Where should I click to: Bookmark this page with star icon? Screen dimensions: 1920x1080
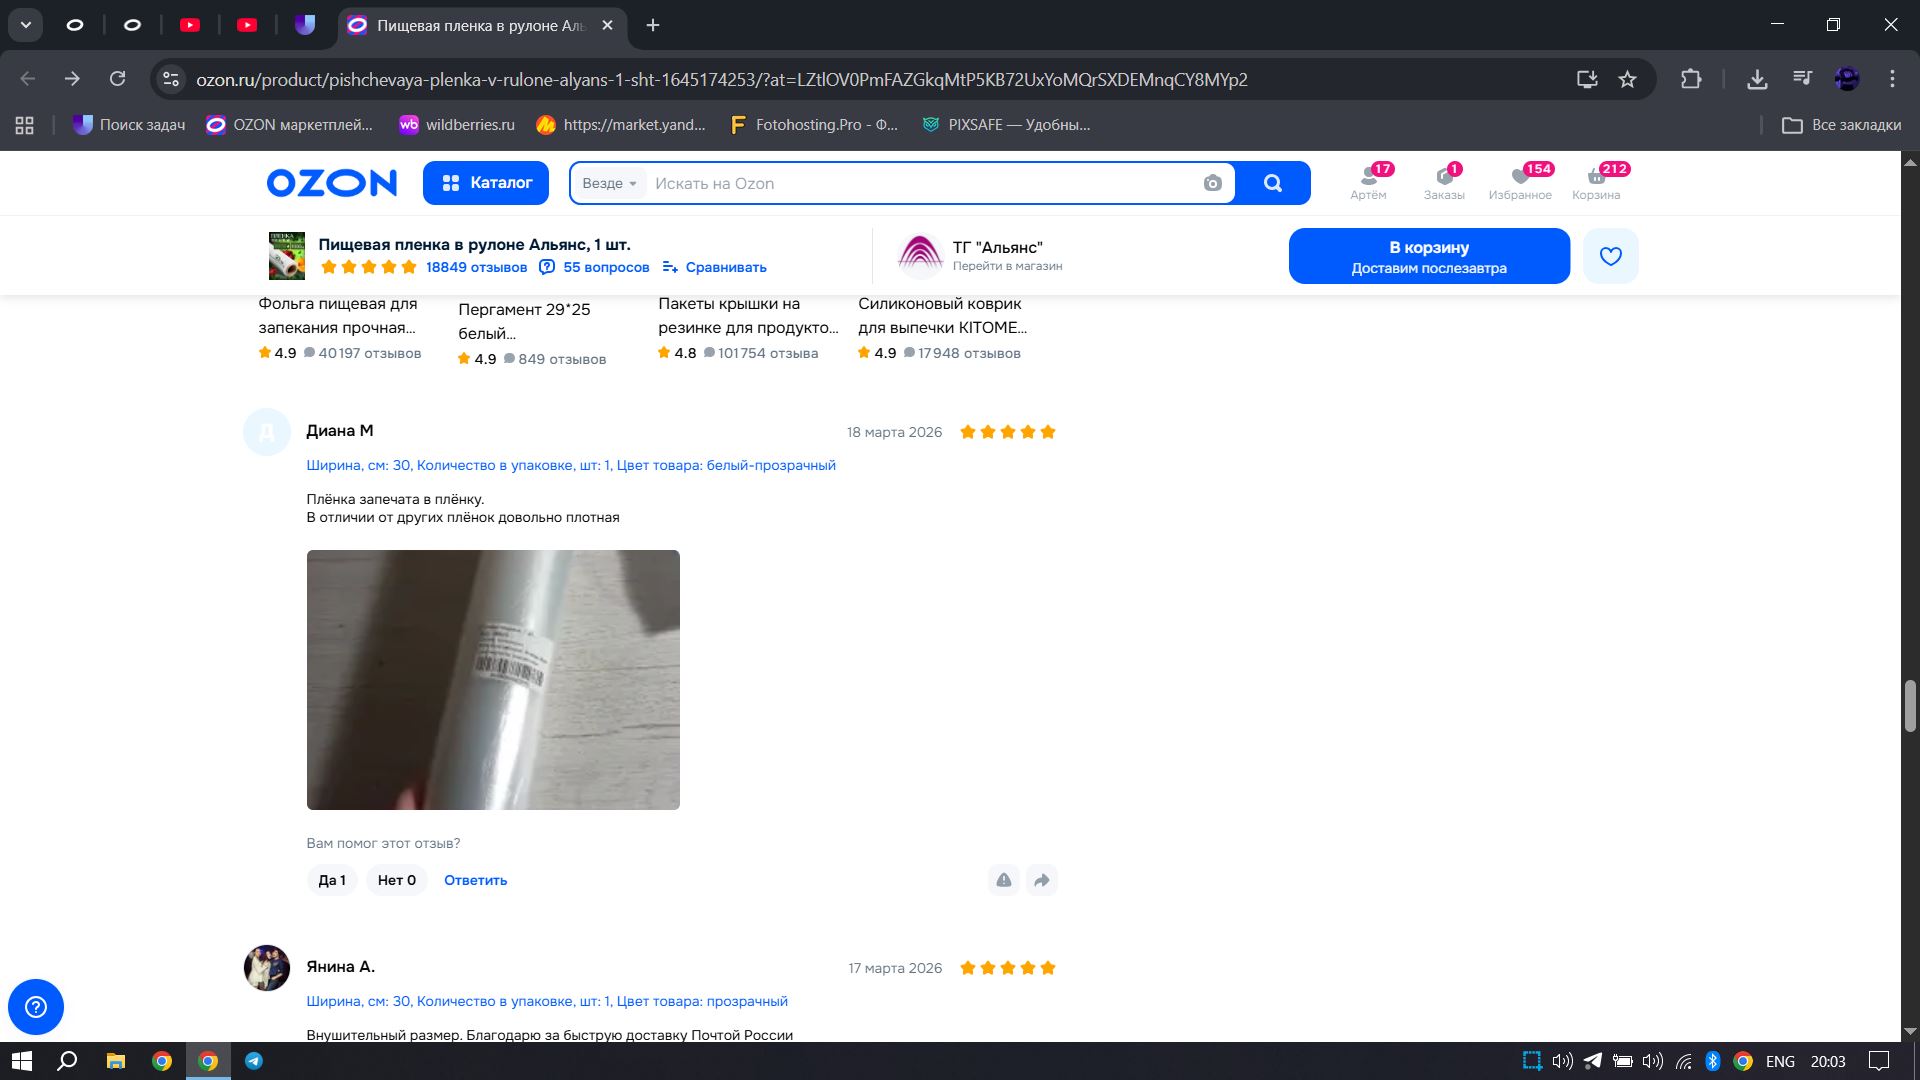pos(1627,79)
